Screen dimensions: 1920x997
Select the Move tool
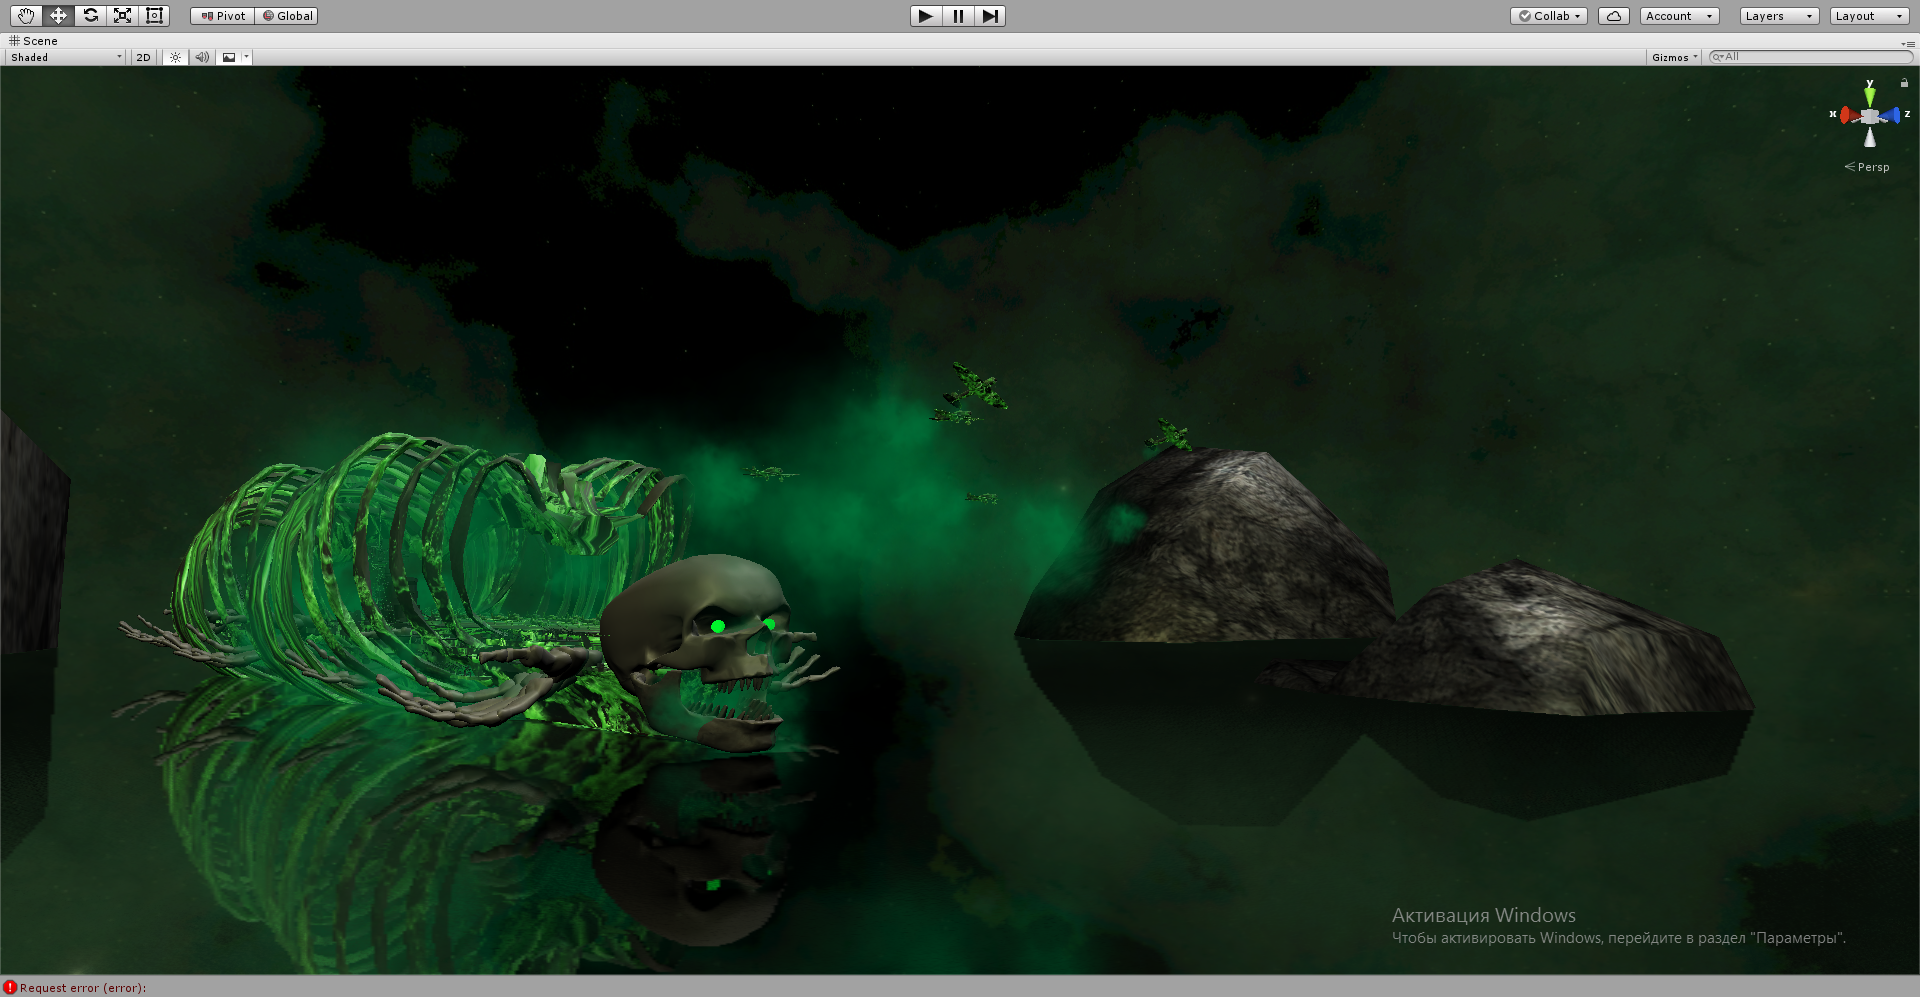click(58, 15)
